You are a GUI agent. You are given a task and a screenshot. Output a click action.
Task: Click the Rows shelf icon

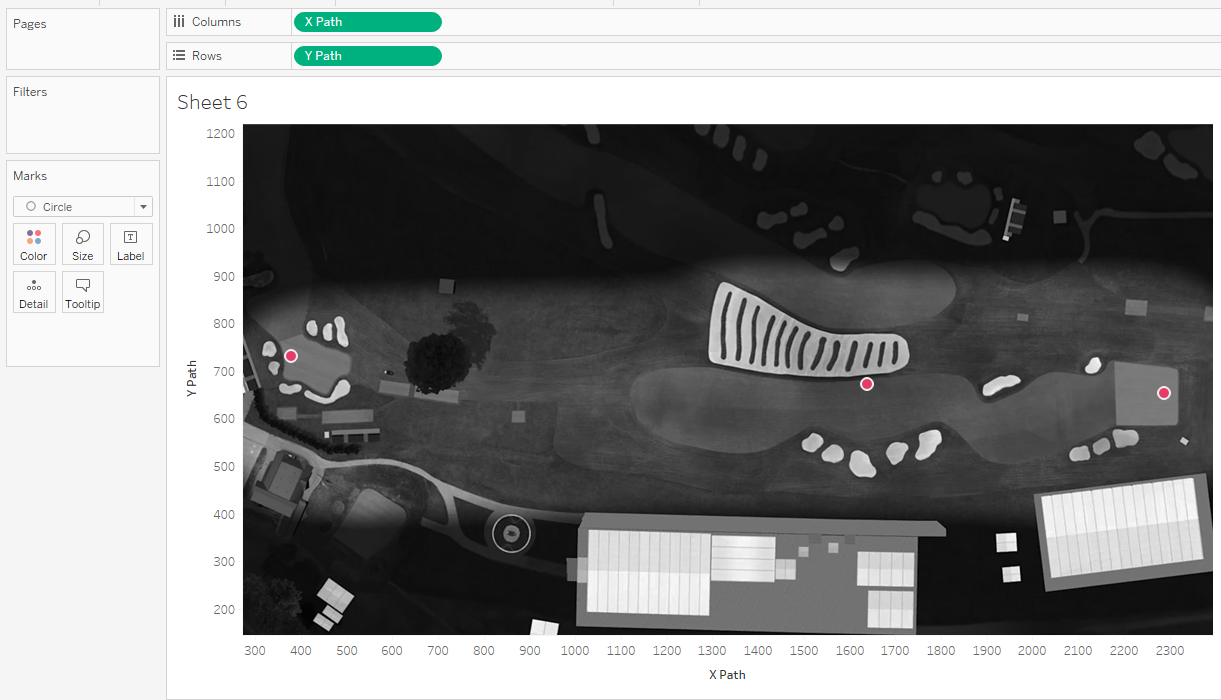coord(179,56)
